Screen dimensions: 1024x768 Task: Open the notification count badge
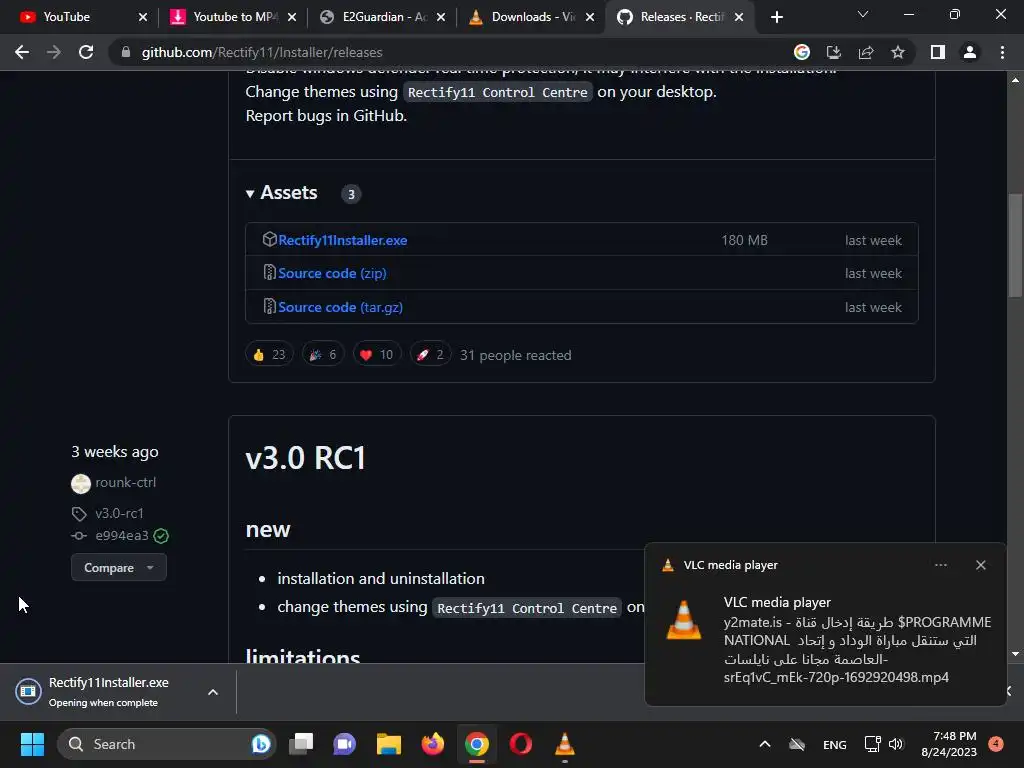click(x=996, y=743)
